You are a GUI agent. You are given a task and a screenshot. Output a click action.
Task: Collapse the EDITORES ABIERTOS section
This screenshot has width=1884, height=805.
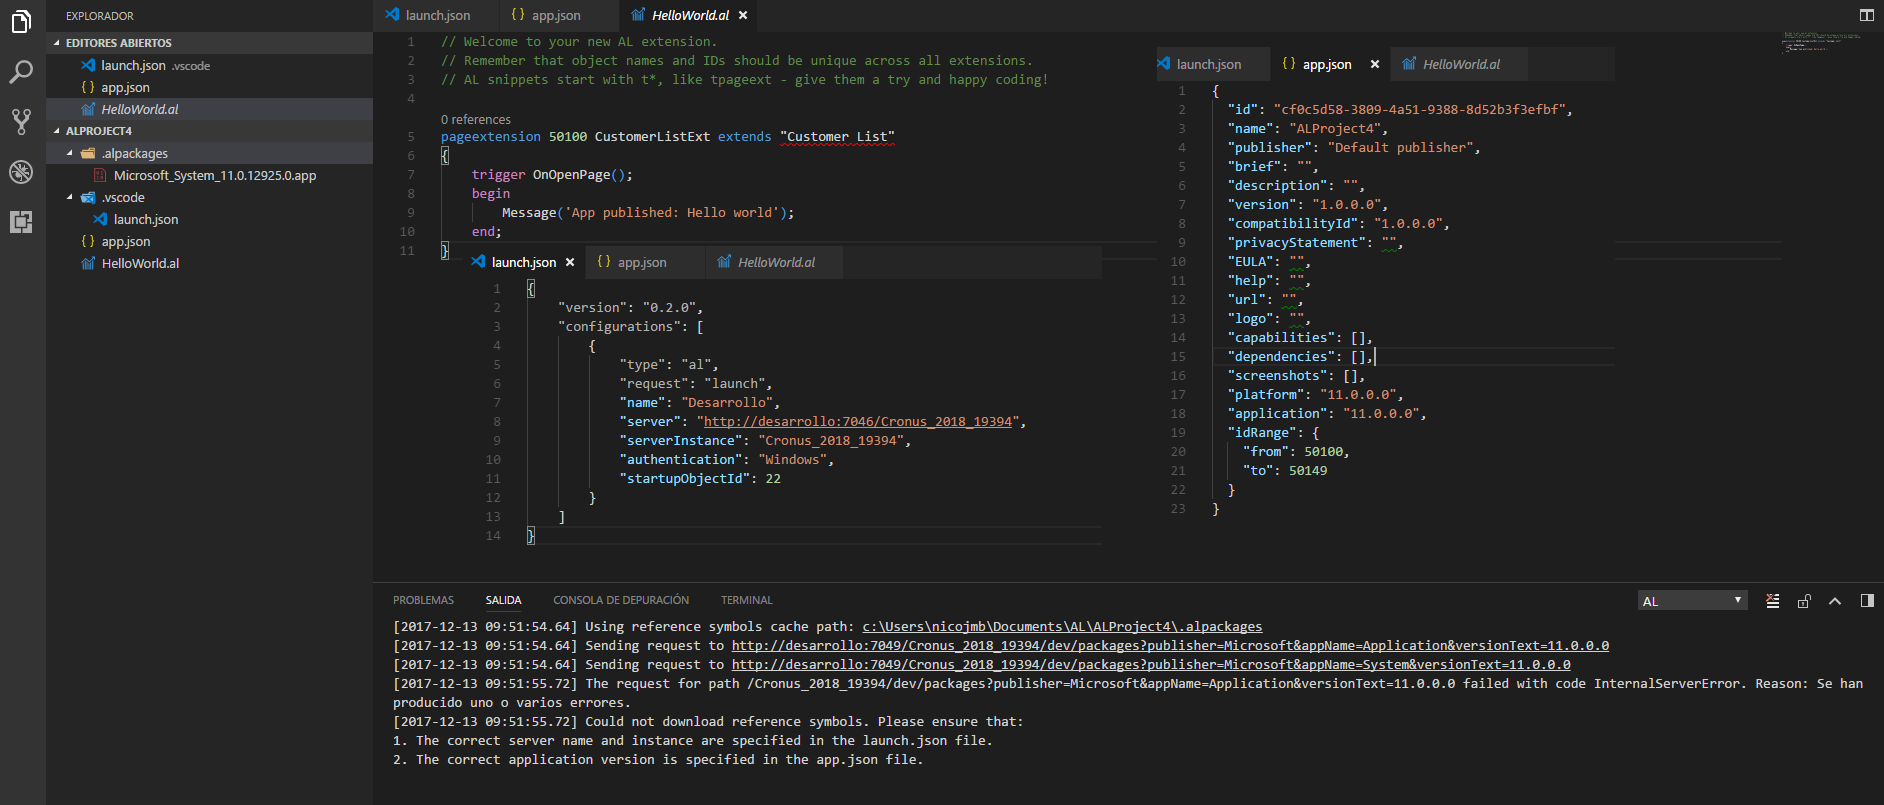(x=209, y=43)
